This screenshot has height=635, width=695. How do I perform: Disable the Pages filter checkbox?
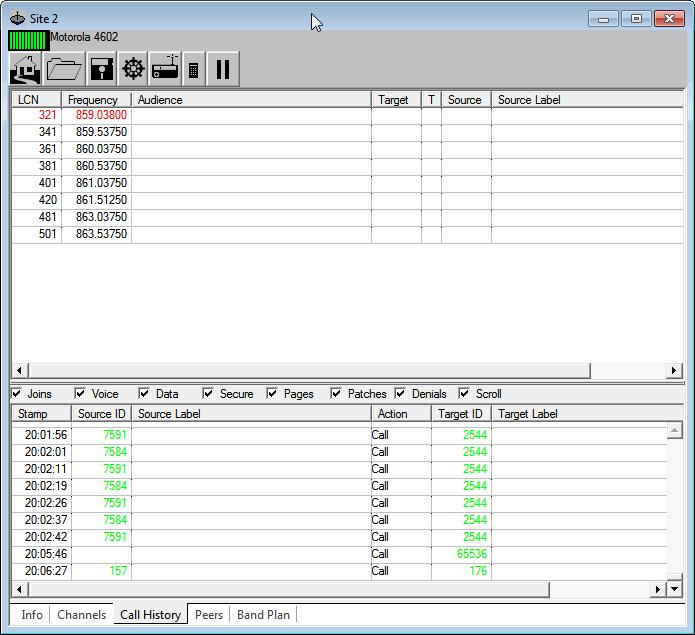[x=272, y=393]
